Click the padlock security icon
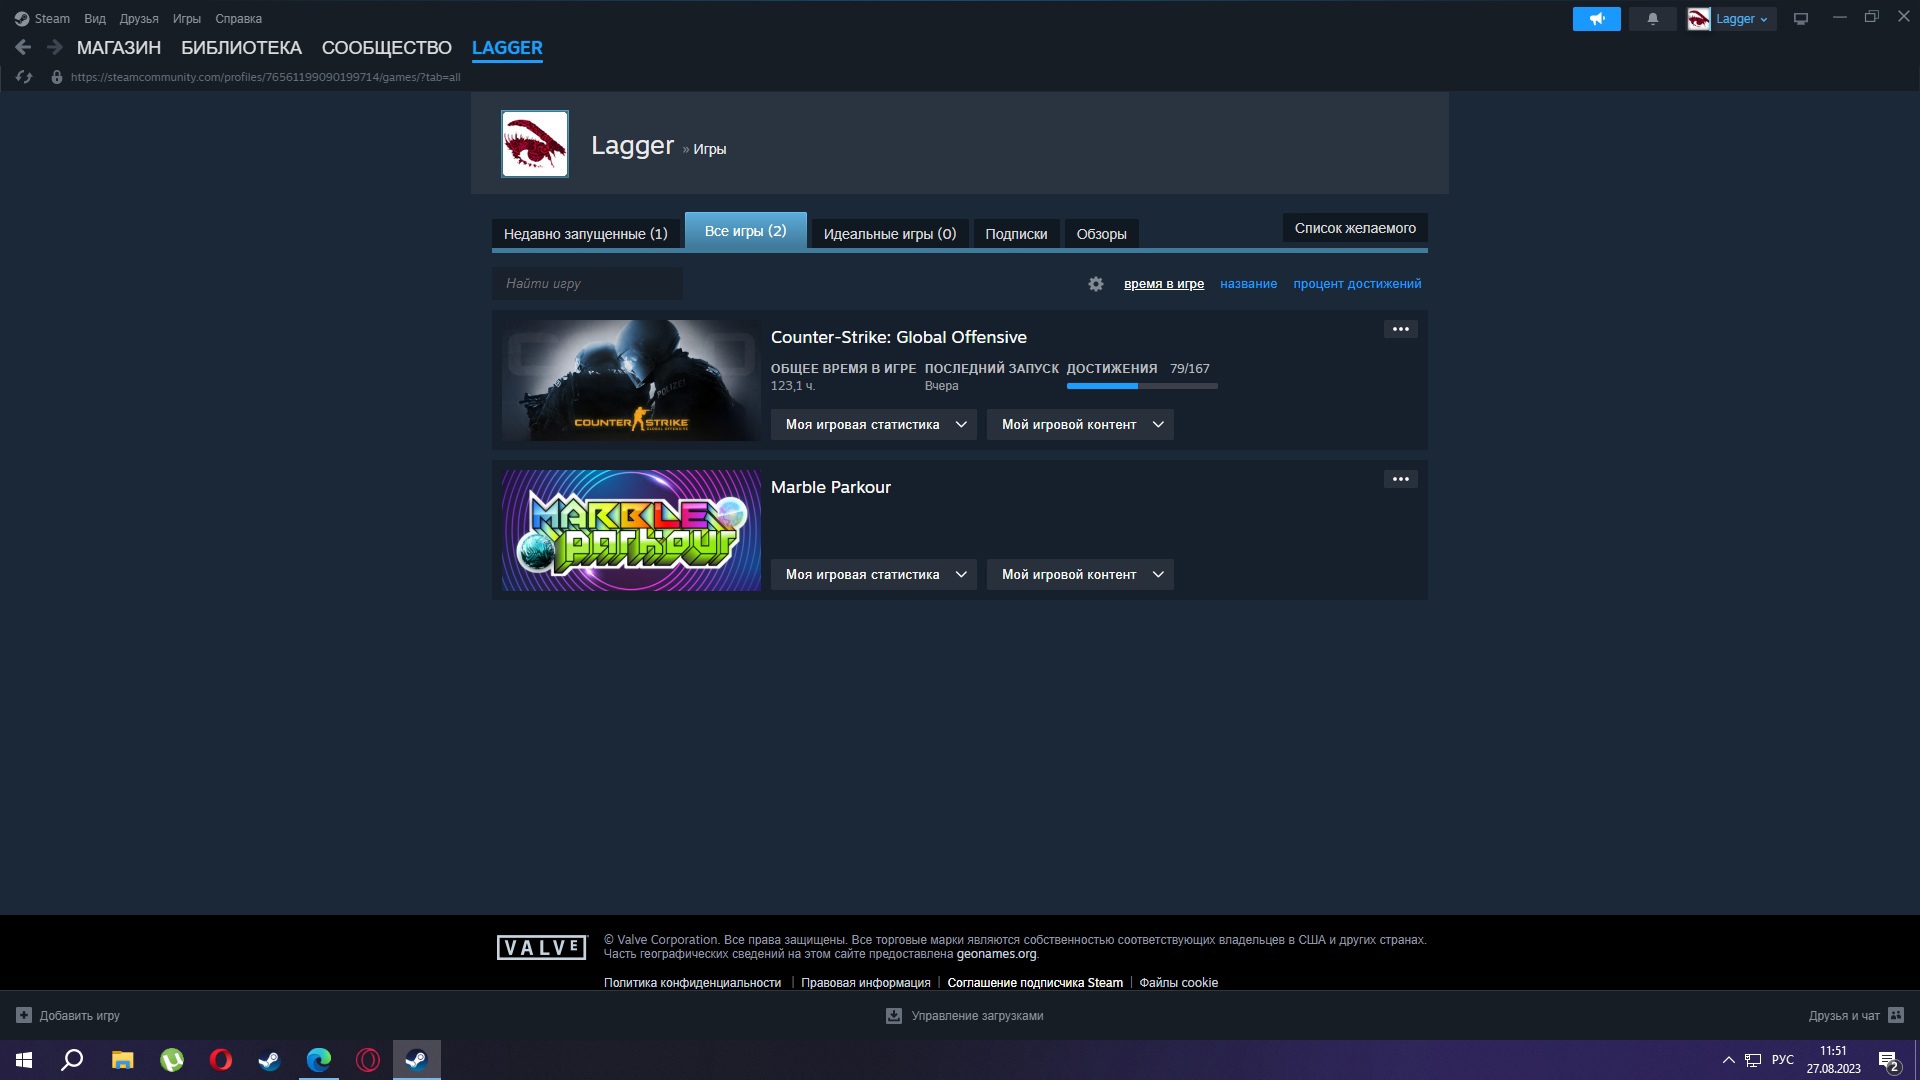Screen dimensions: 1920x1080 (57, 77)
